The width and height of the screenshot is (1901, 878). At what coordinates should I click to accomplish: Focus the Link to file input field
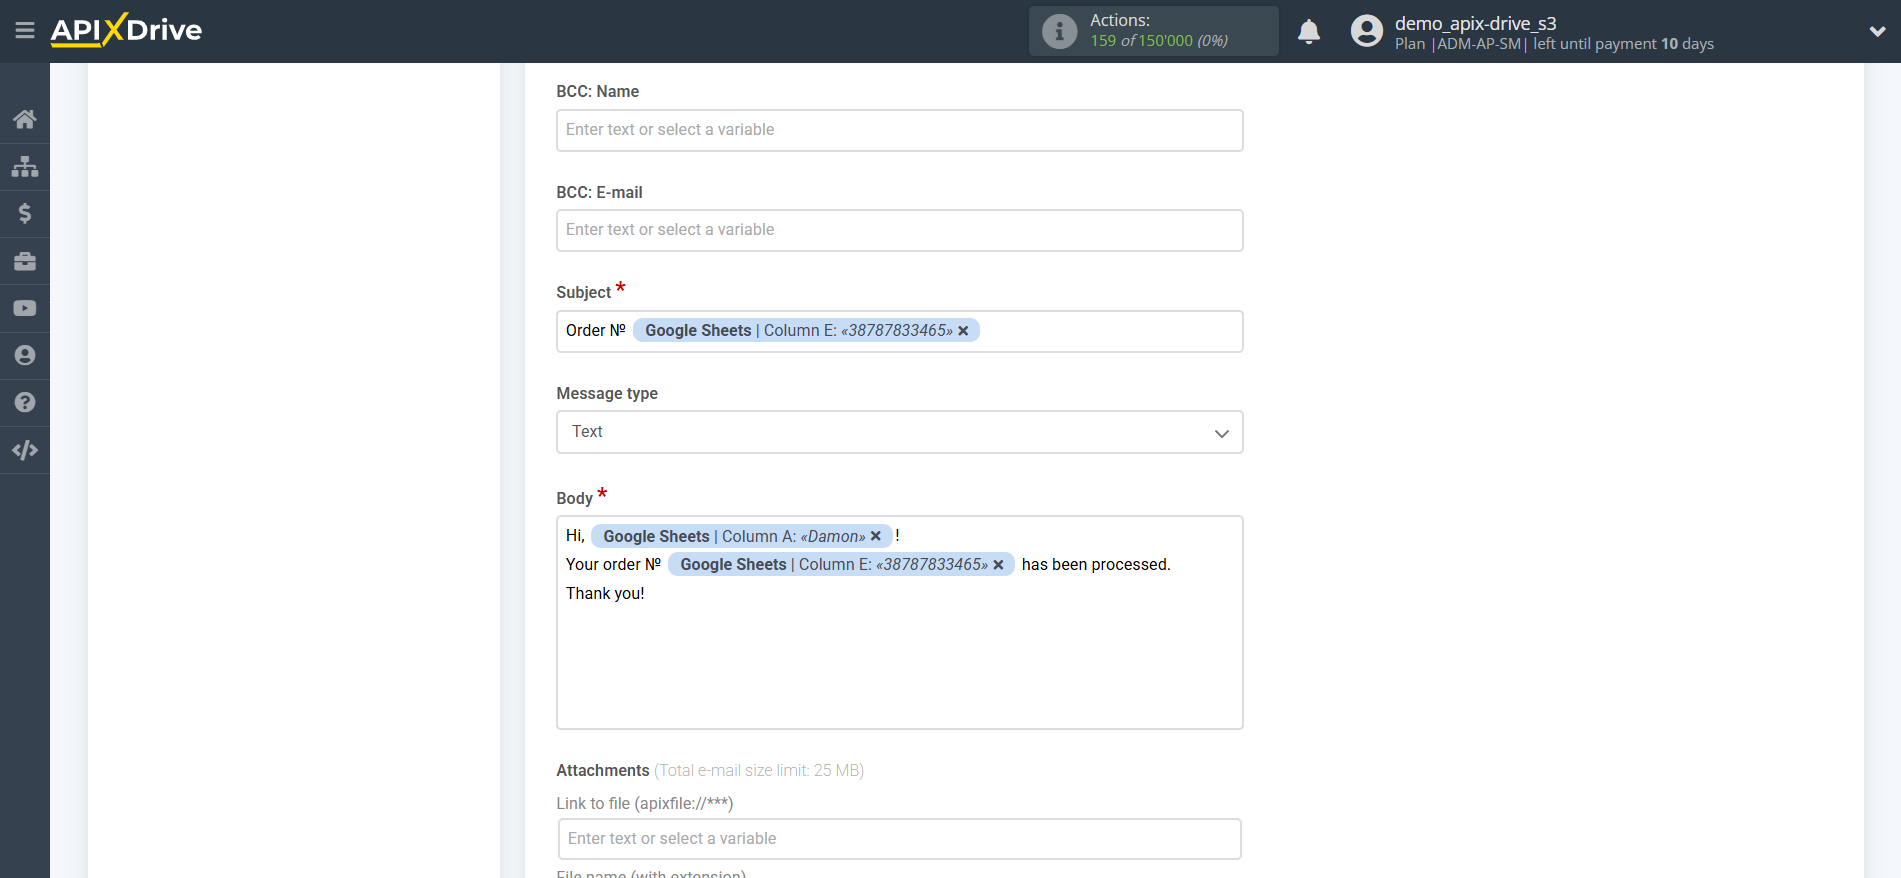click(x=899, y=839)
